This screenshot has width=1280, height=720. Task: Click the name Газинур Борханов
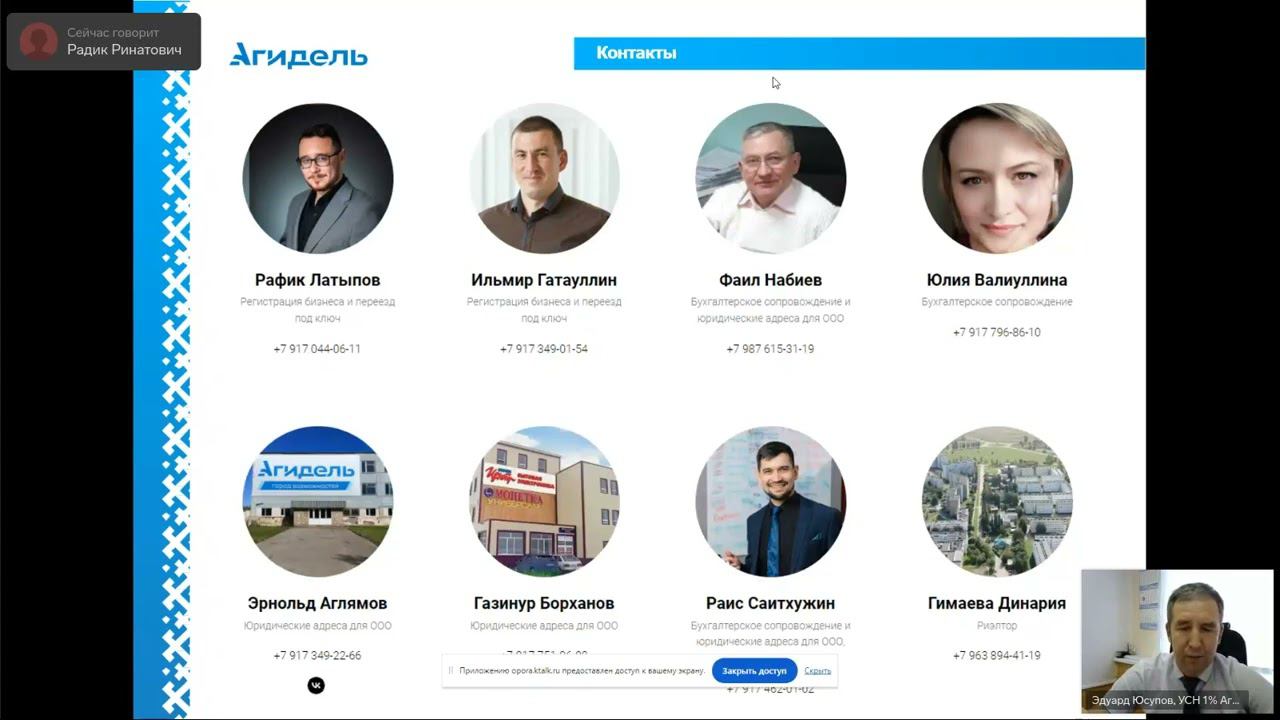[x=544, y=603]
